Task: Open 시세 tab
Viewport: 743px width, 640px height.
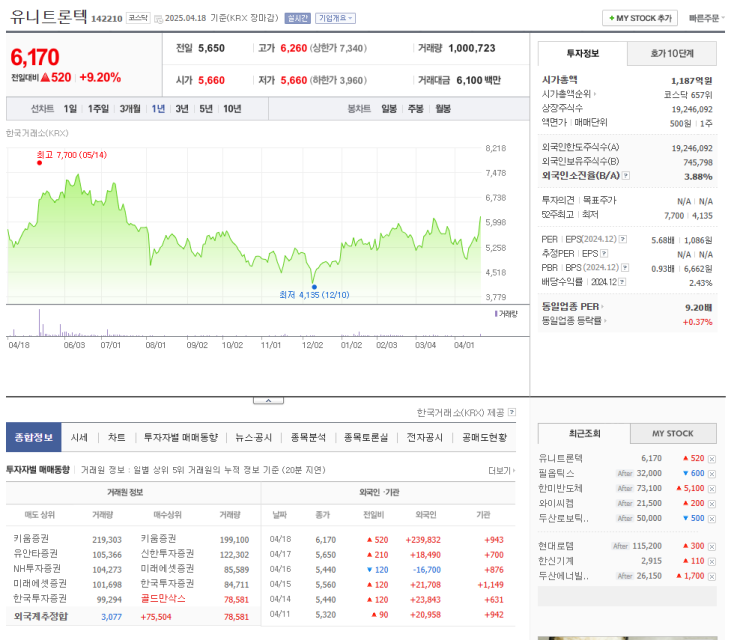Action: [x=79, y=437]
